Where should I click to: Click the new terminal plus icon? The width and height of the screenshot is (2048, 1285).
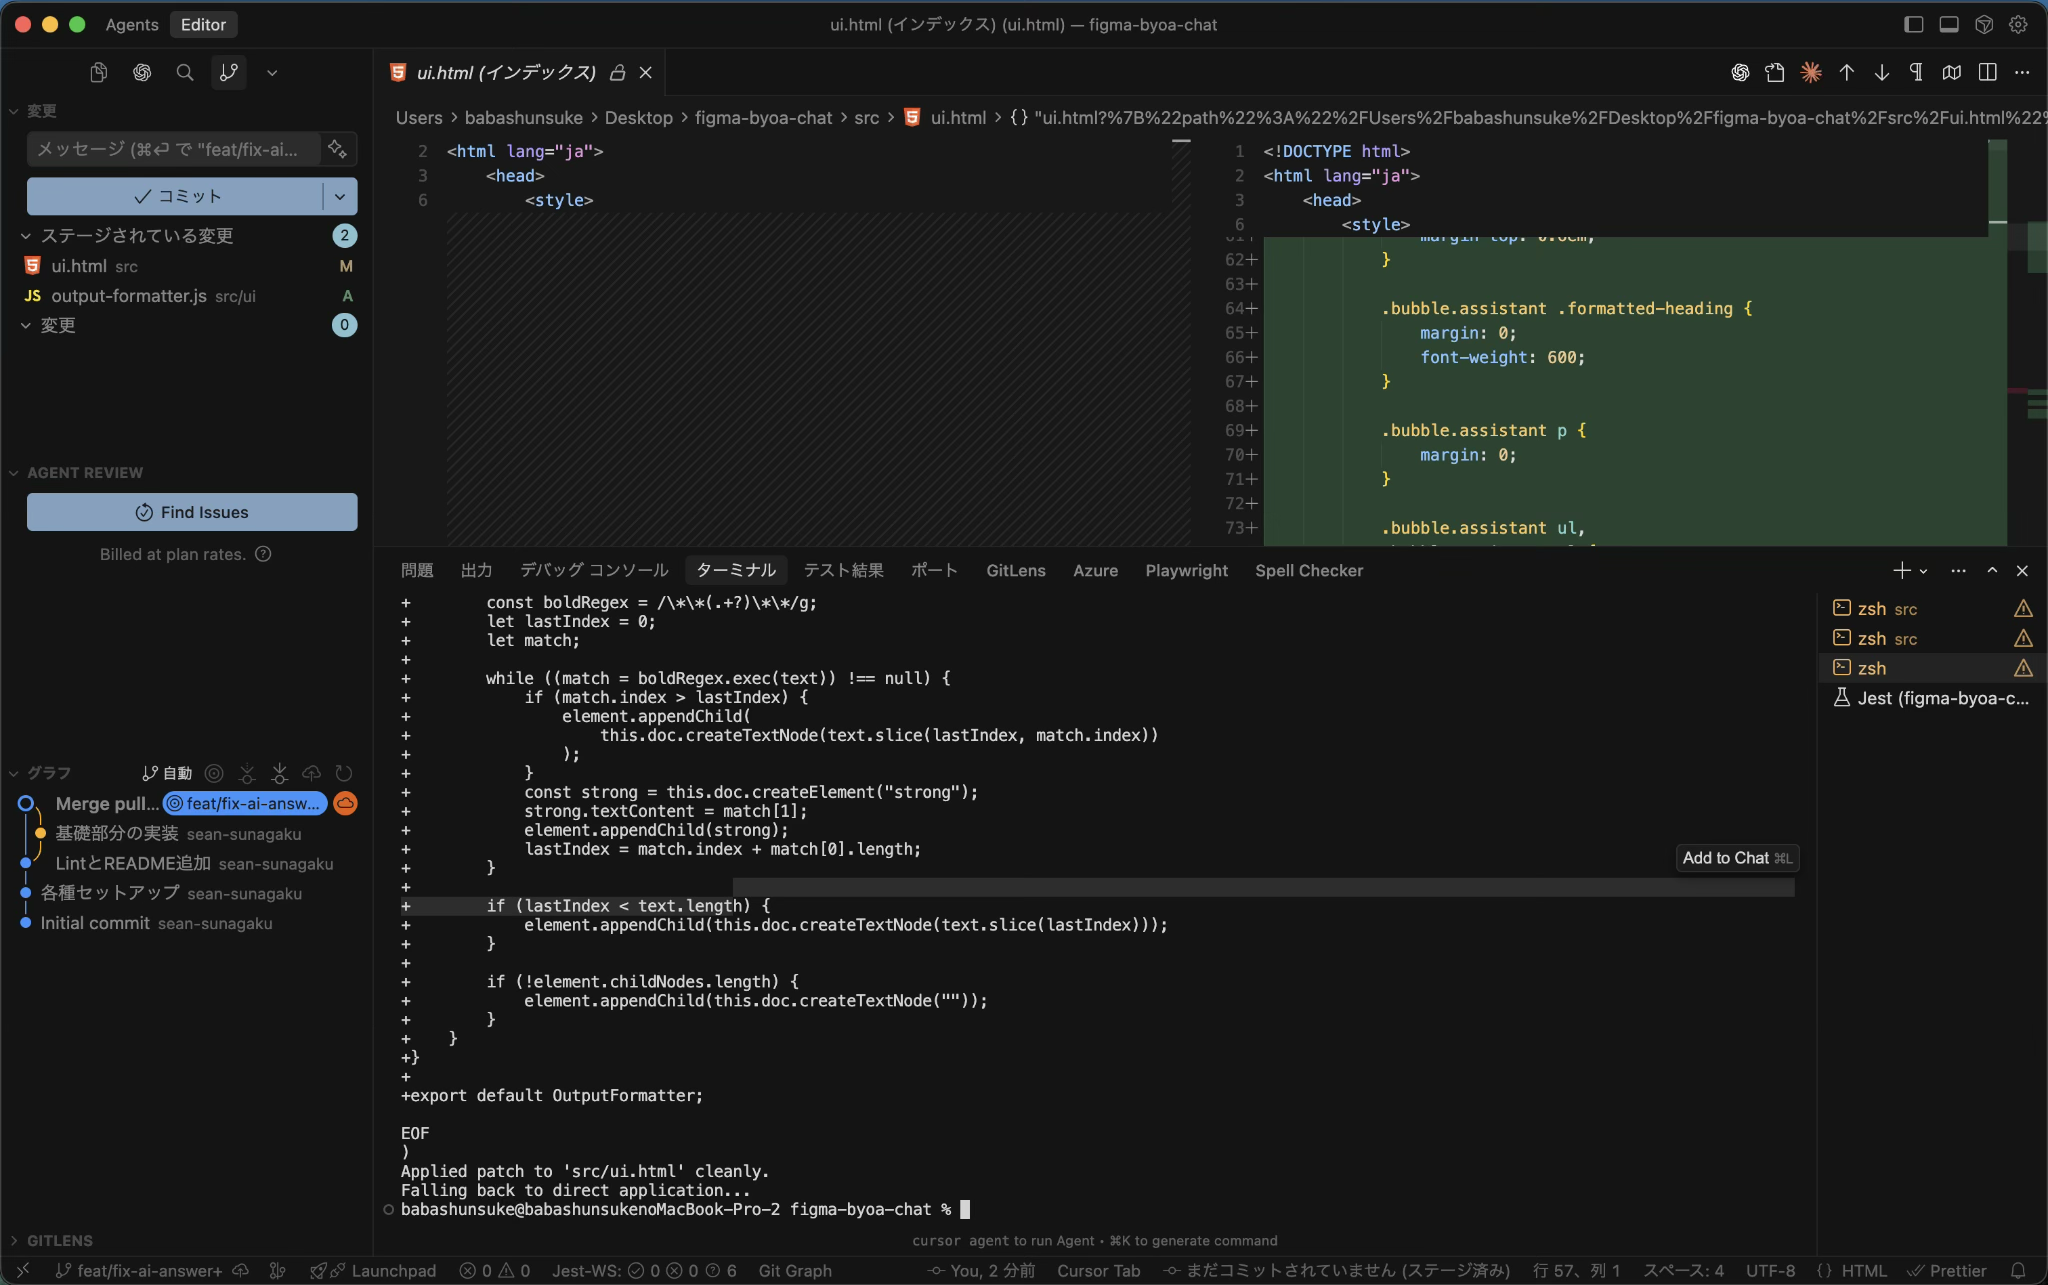tap(1900, 570)
